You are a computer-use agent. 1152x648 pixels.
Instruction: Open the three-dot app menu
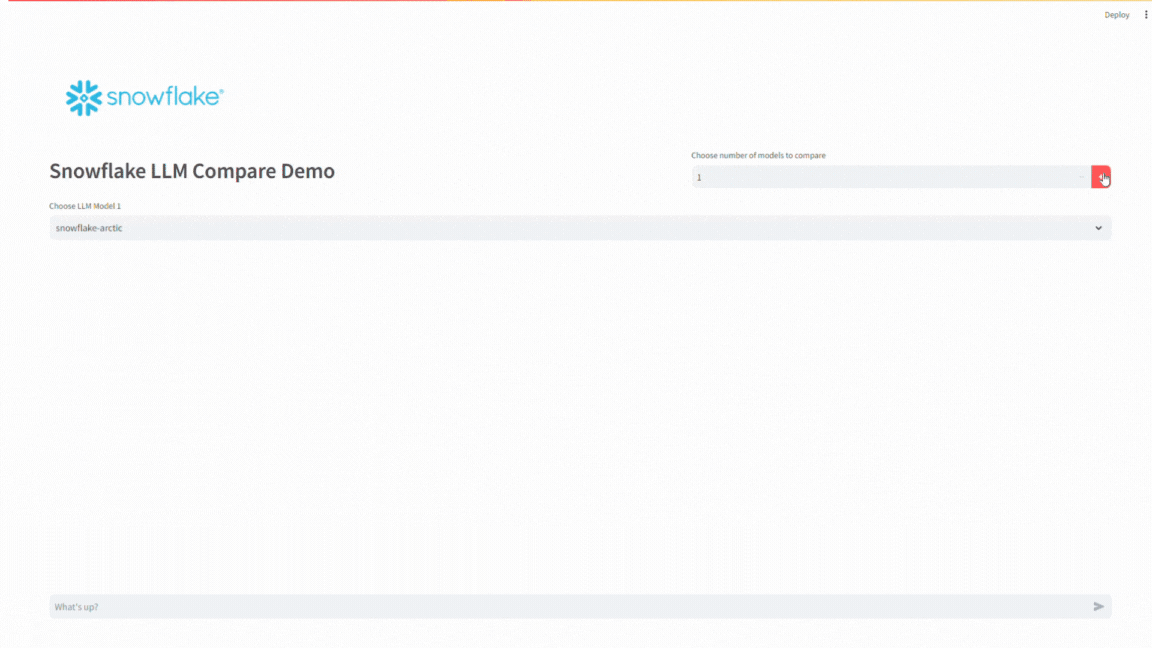pyautogui.click(x=1146, y=15)
